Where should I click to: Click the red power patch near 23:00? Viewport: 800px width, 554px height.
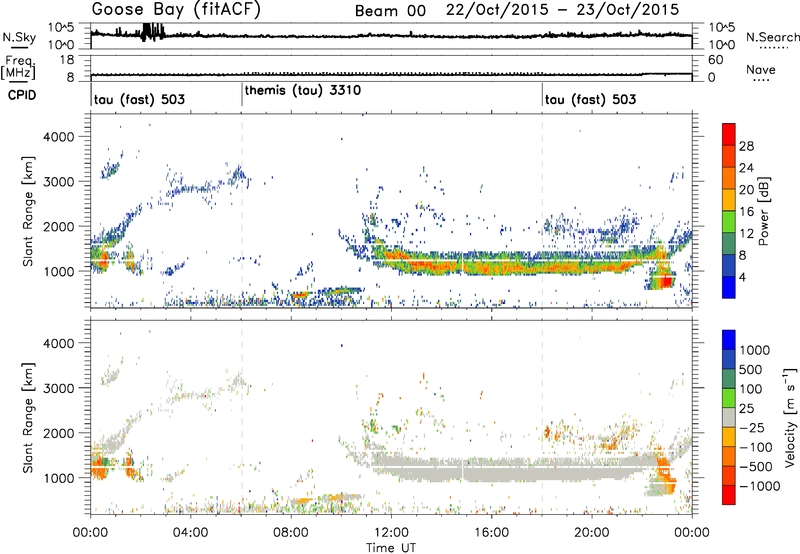click(665, 281)
